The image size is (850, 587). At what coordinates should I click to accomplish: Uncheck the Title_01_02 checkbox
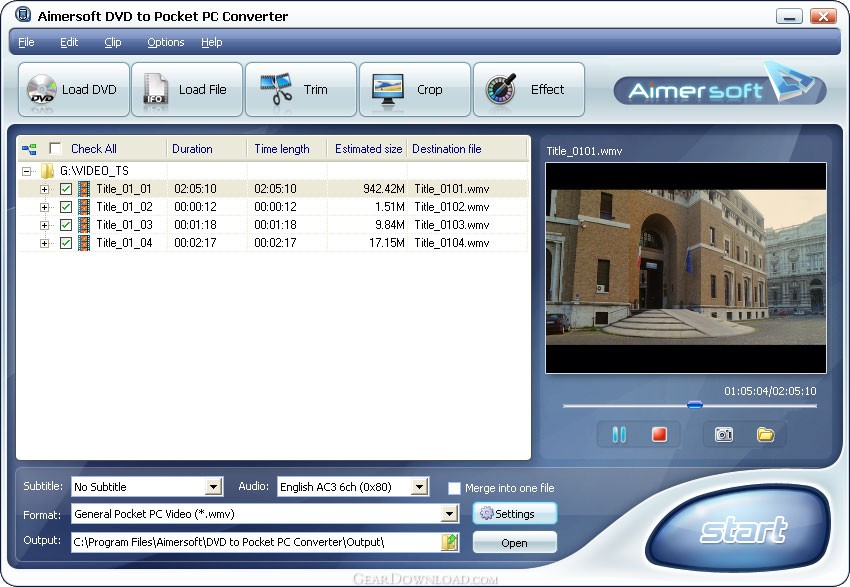[x=66, y=207]
